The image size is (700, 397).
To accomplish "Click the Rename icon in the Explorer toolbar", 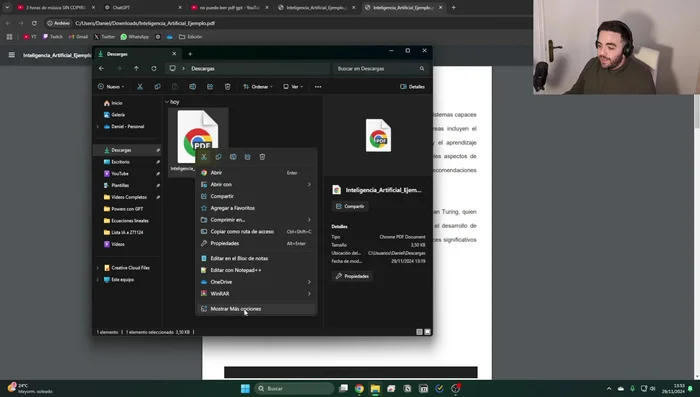I will click(192, 87).
